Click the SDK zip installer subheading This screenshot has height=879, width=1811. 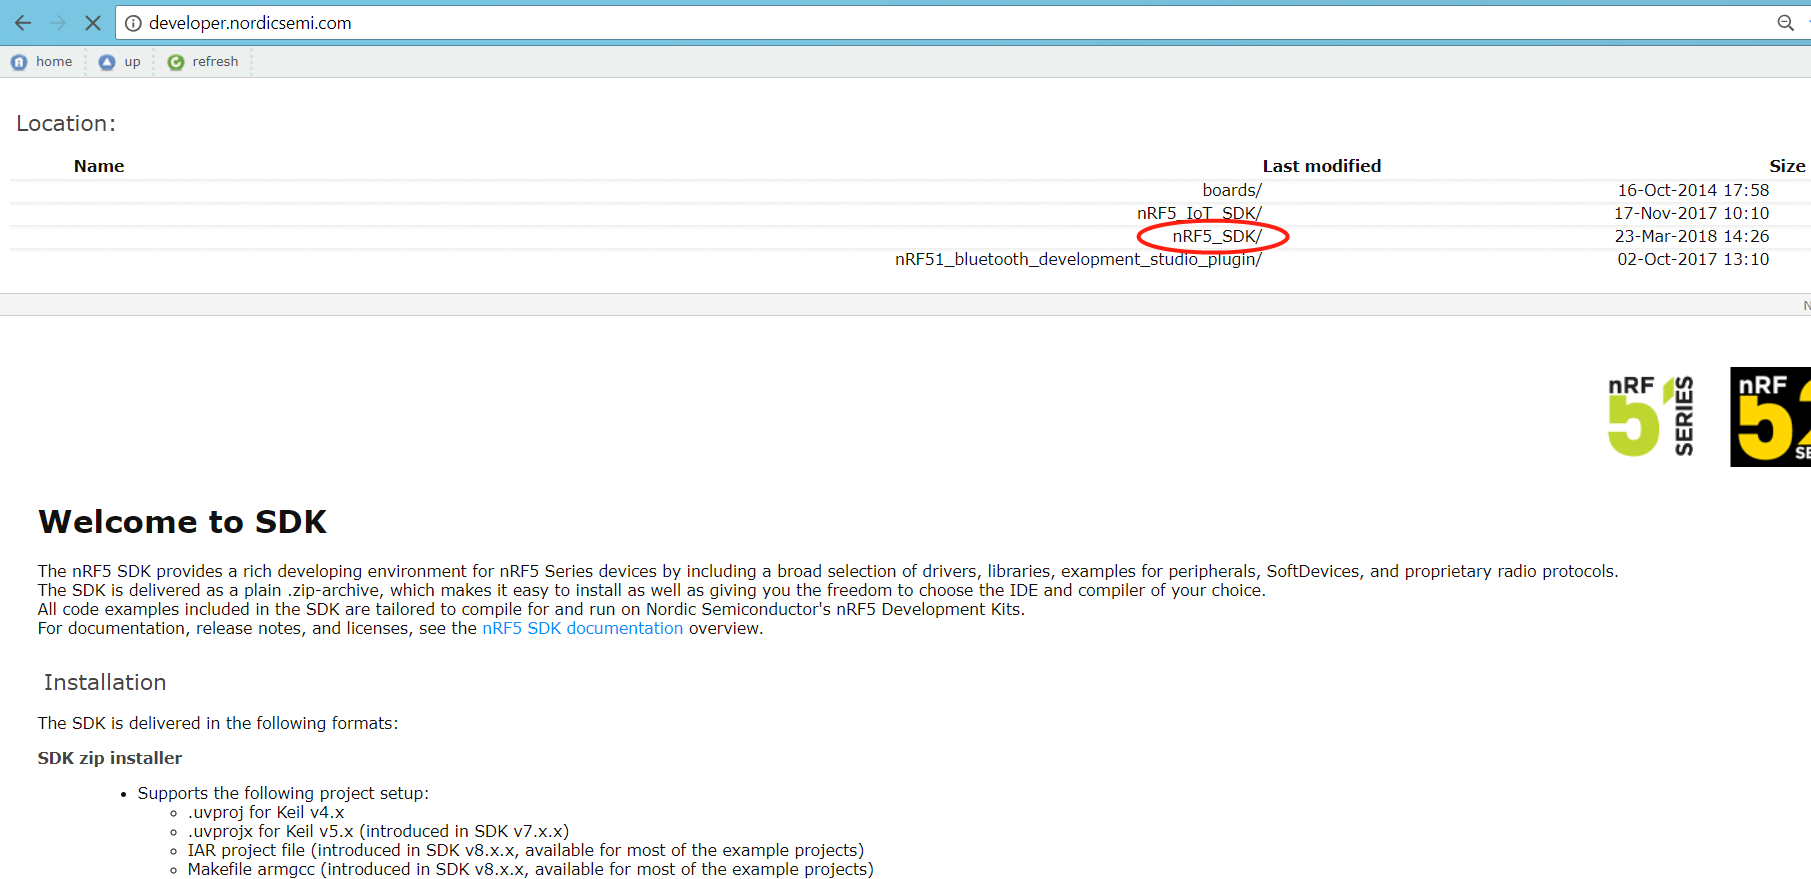tap(110, 758)
